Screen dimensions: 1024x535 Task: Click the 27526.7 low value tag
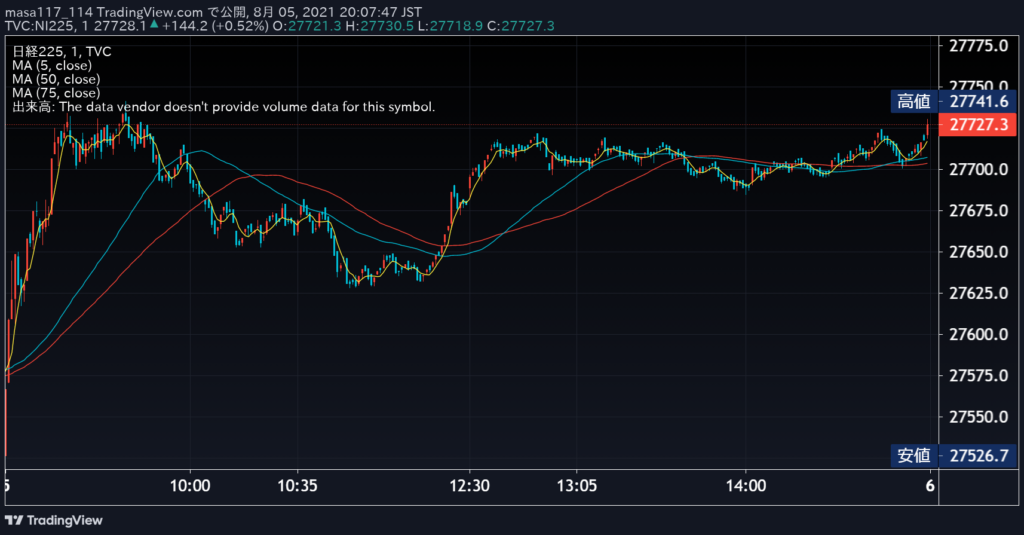[978, 455]
